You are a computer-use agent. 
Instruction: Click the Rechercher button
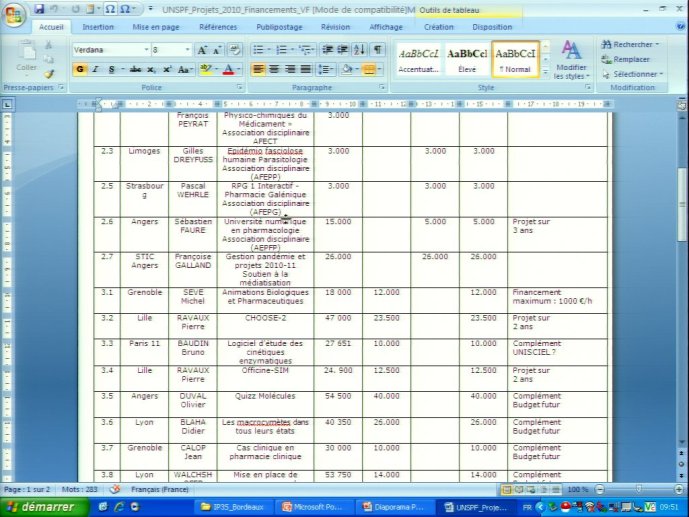coord(631,44)
